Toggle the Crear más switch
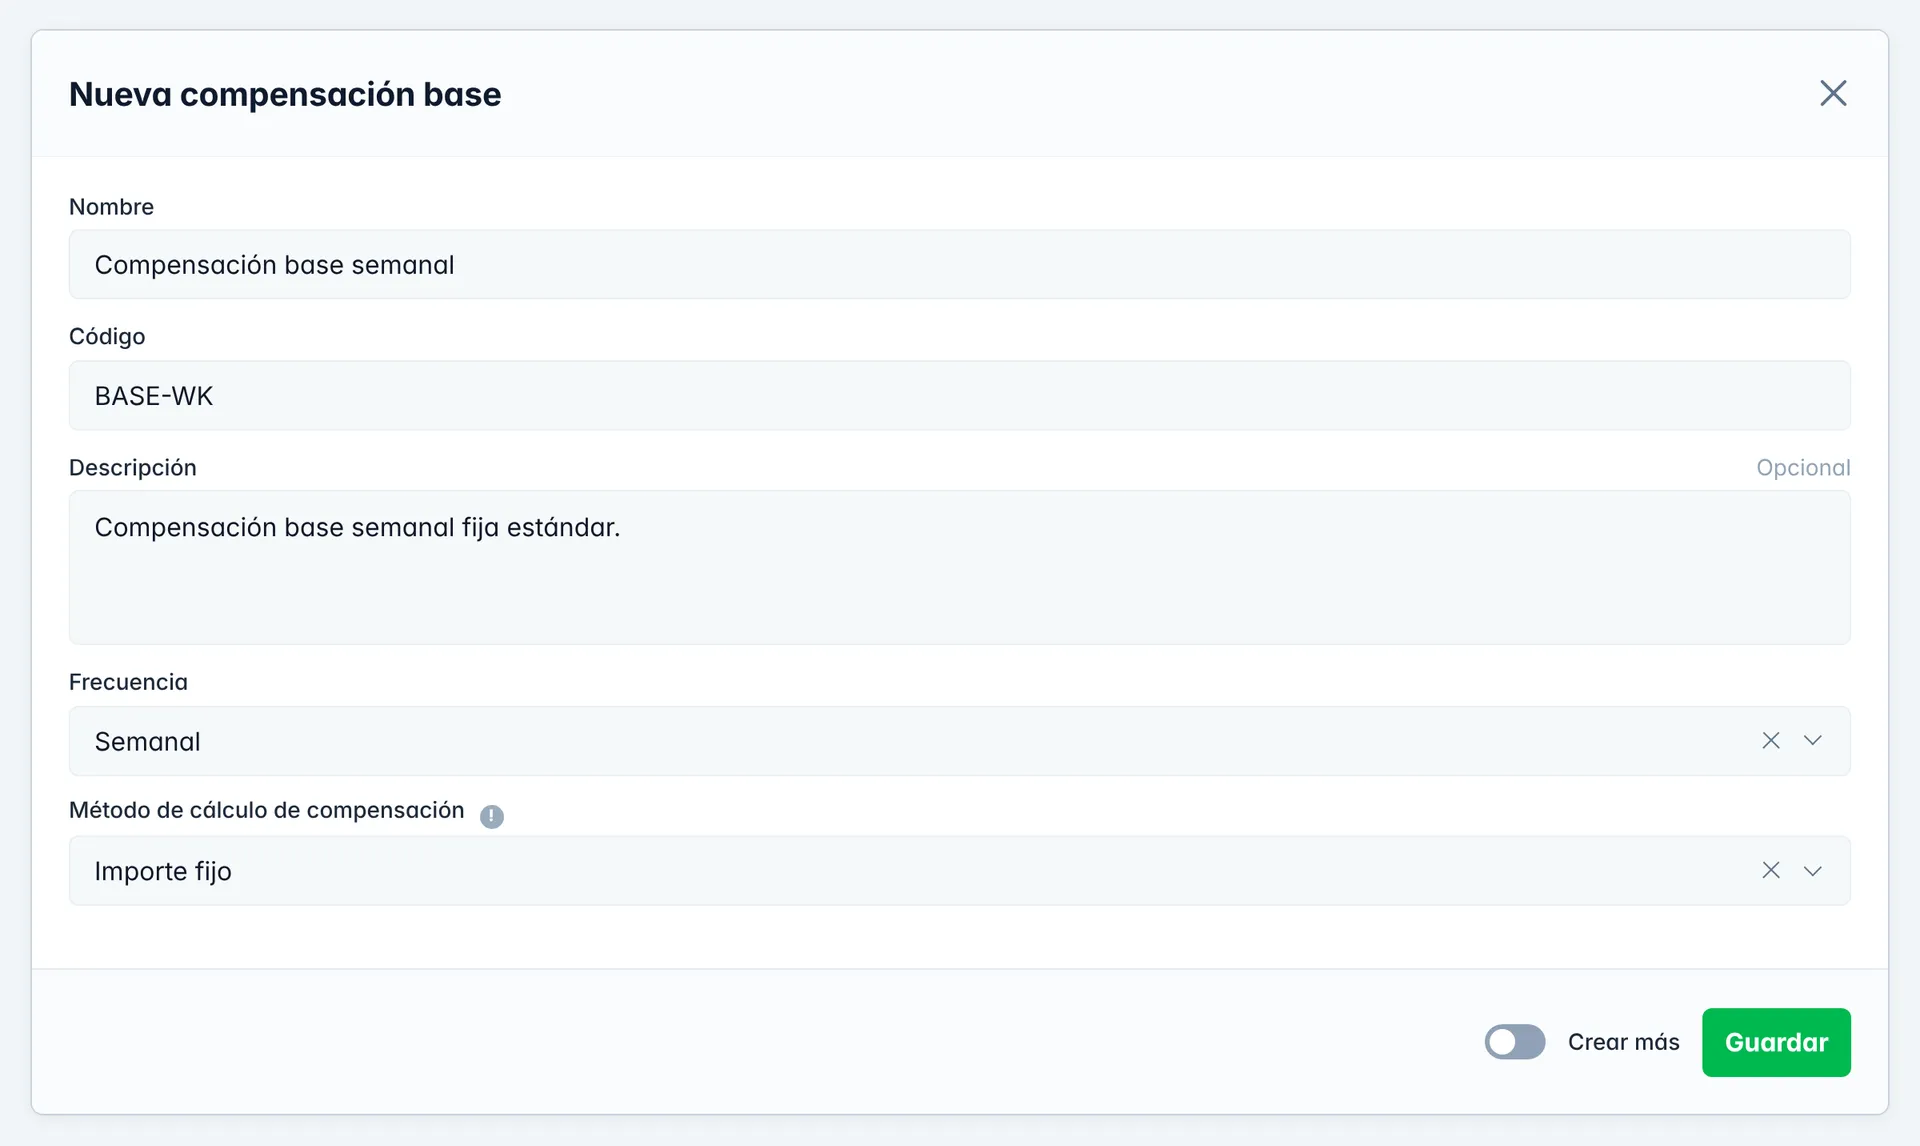This screenshot has width=1920, height=1146. click(1515, 1042)
